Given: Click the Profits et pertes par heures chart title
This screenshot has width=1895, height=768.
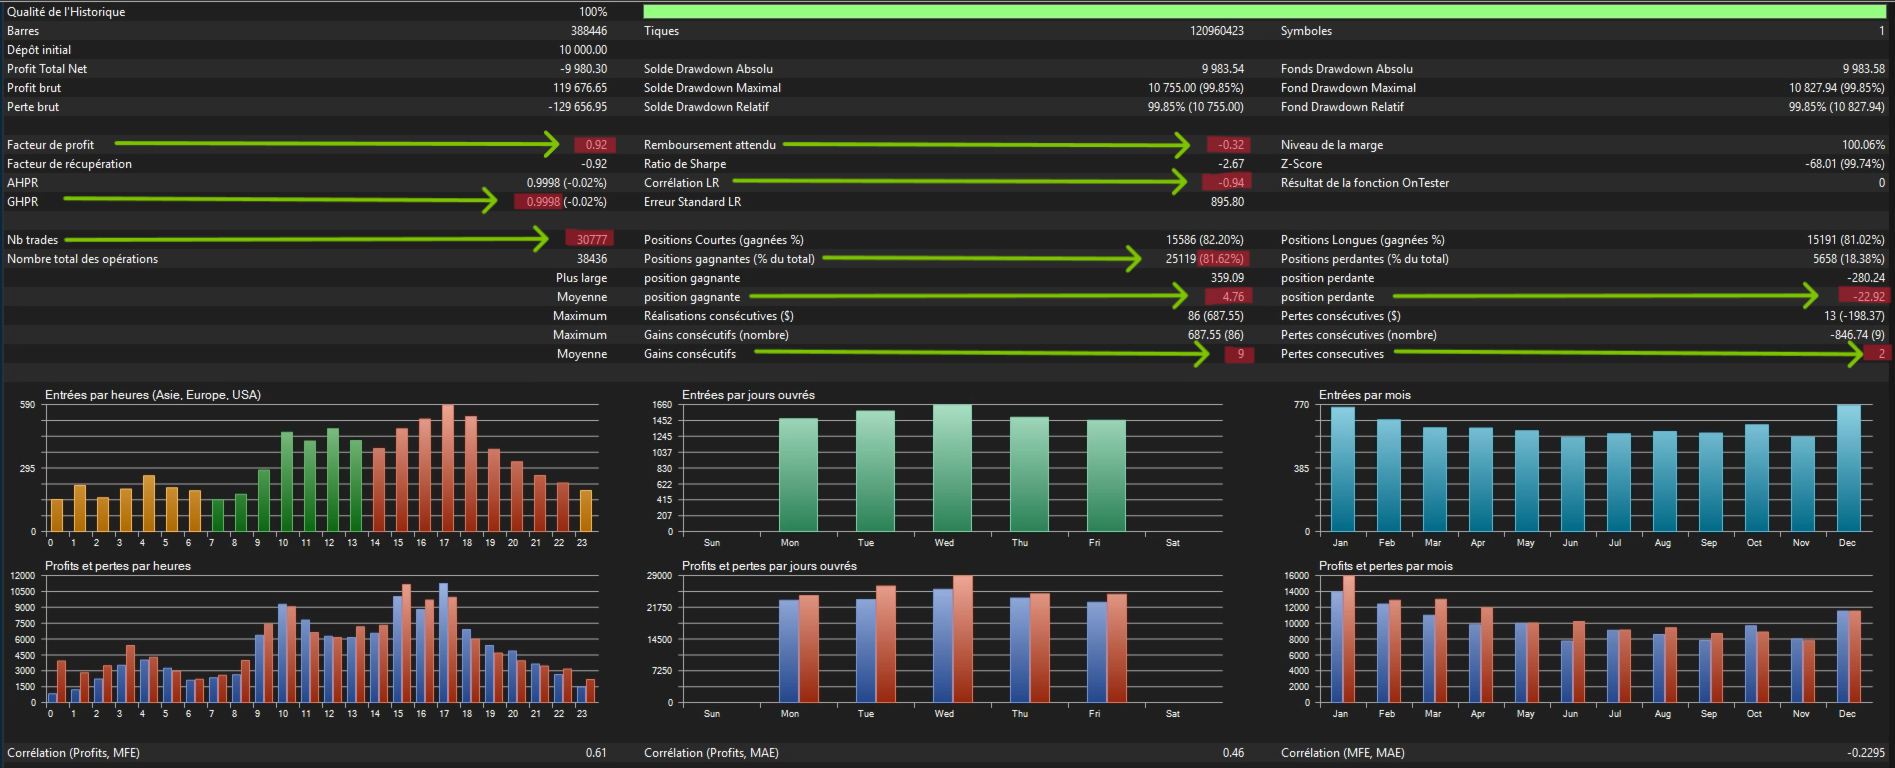Looking at the screenshot, I should coord(118,566).
